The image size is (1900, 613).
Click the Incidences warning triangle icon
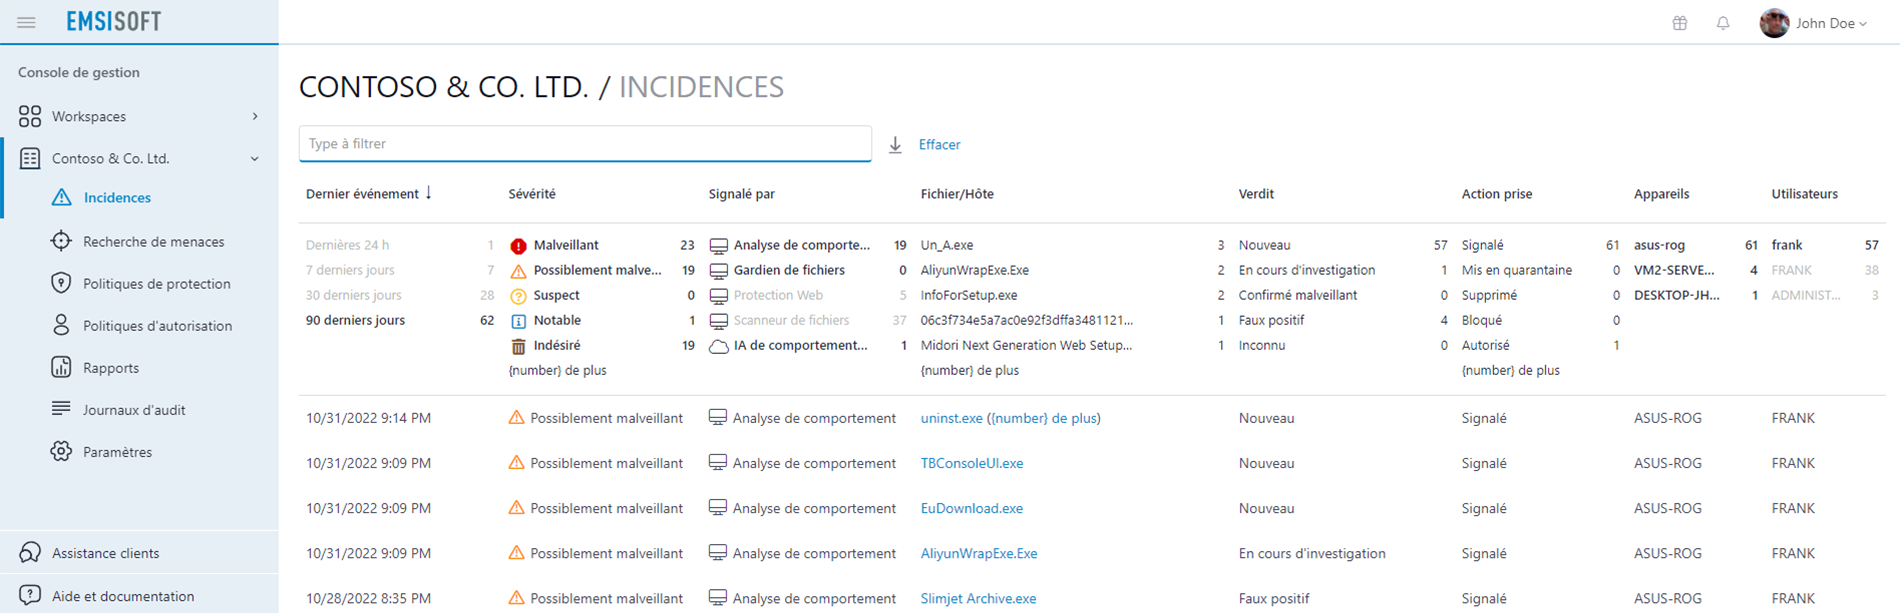[x=61, y=197]
